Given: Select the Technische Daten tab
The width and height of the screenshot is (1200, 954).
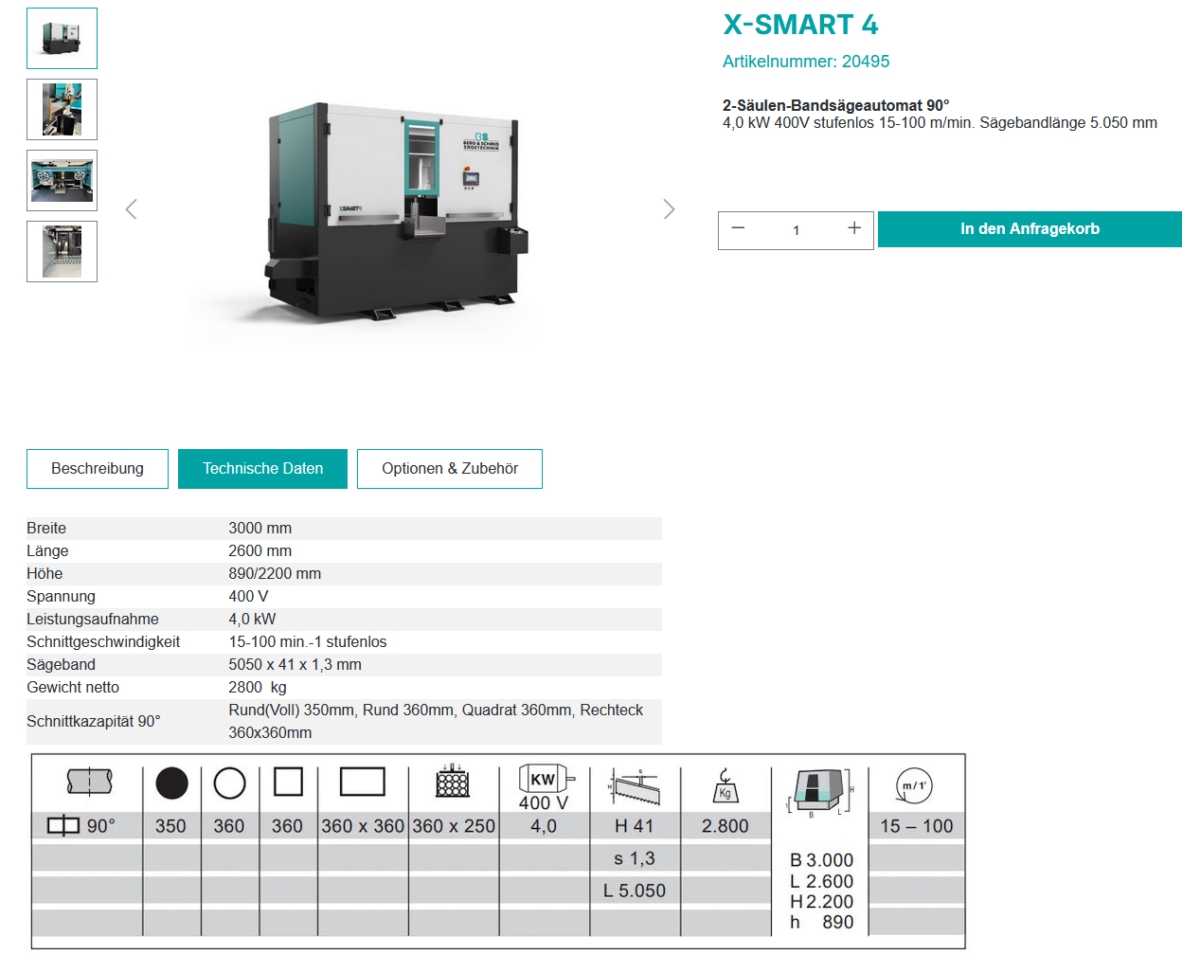Looking at the screenshot, I should click(x=263, y=468).
